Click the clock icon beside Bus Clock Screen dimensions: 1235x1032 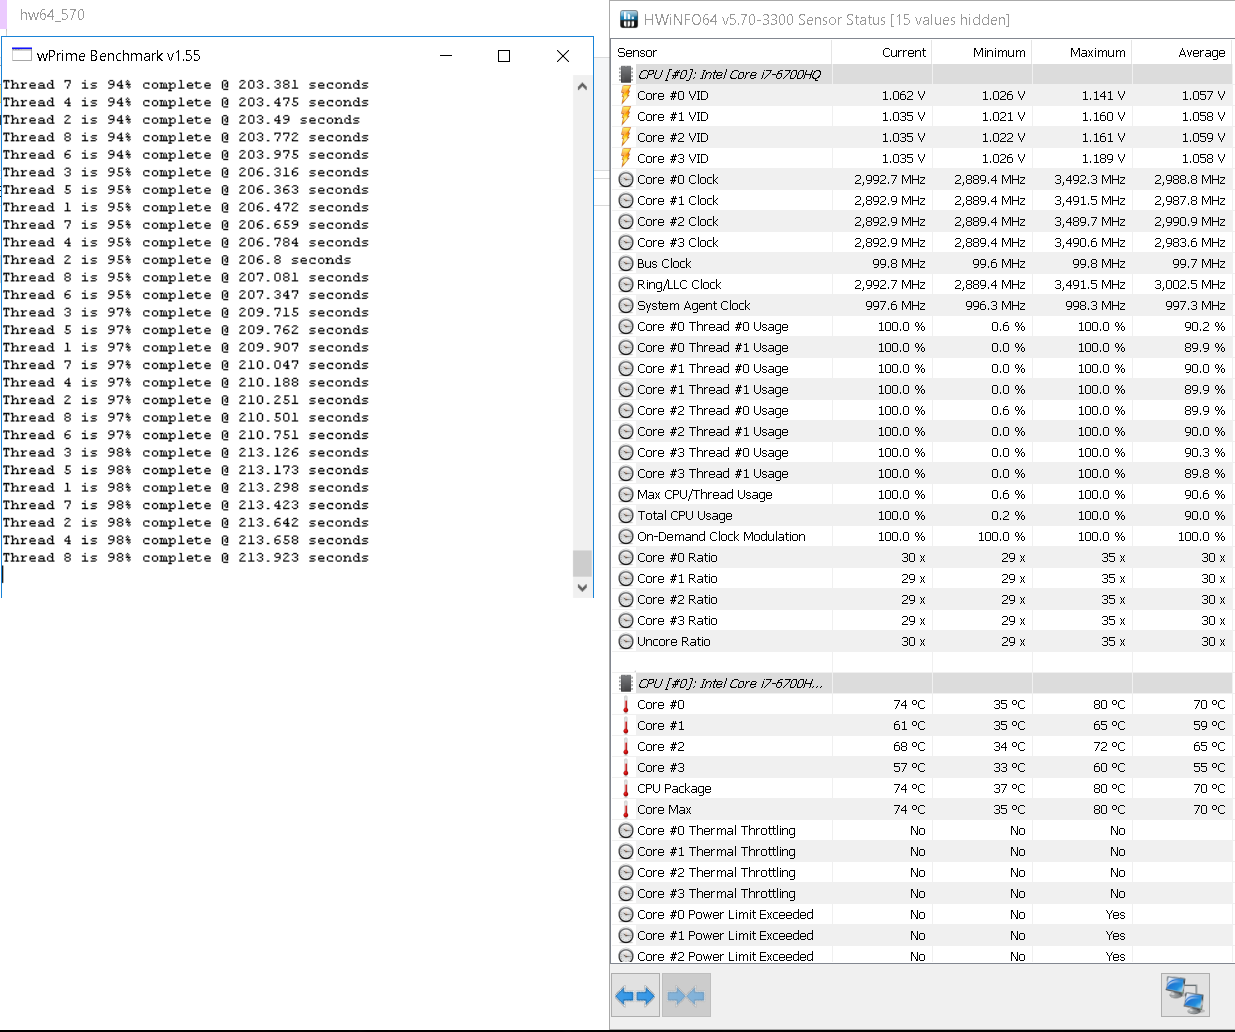click(x=626, y=263)
